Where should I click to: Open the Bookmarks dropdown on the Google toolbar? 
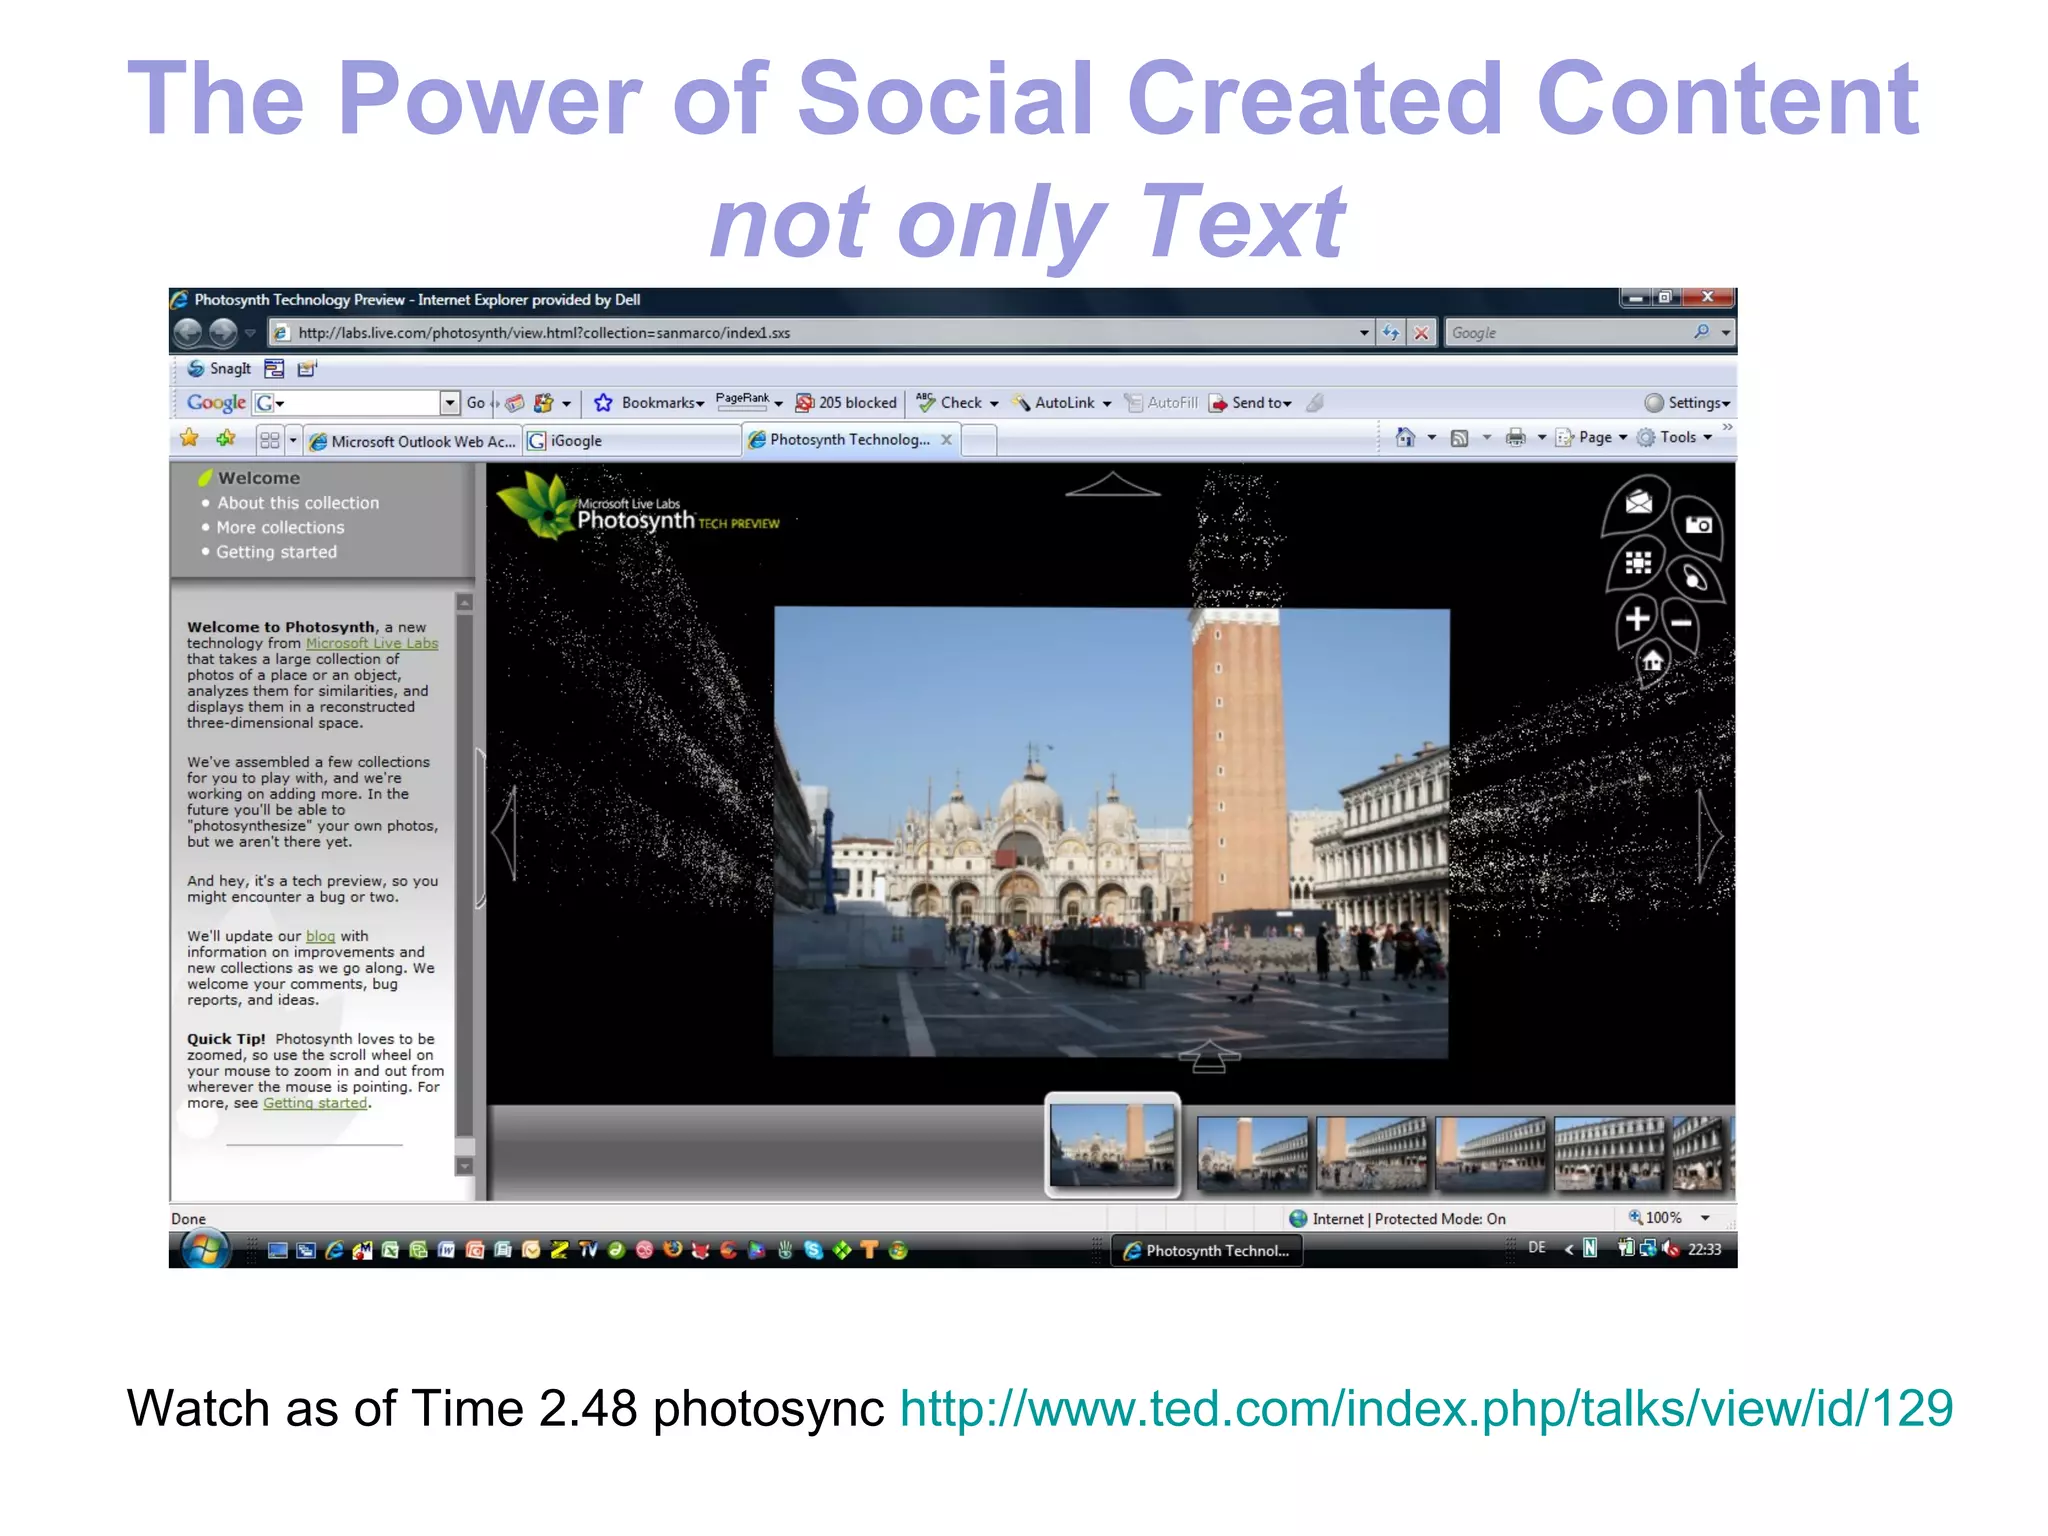pos(700,404)
